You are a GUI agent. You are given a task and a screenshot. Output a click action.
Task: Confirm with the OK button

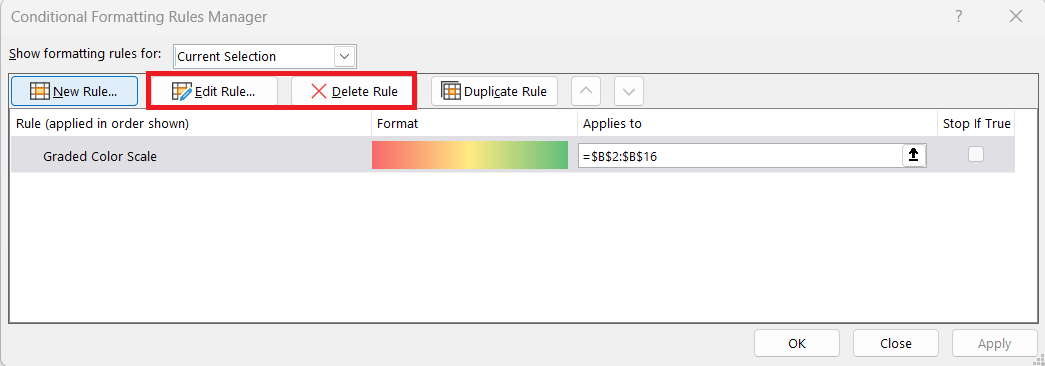(797, 343)
